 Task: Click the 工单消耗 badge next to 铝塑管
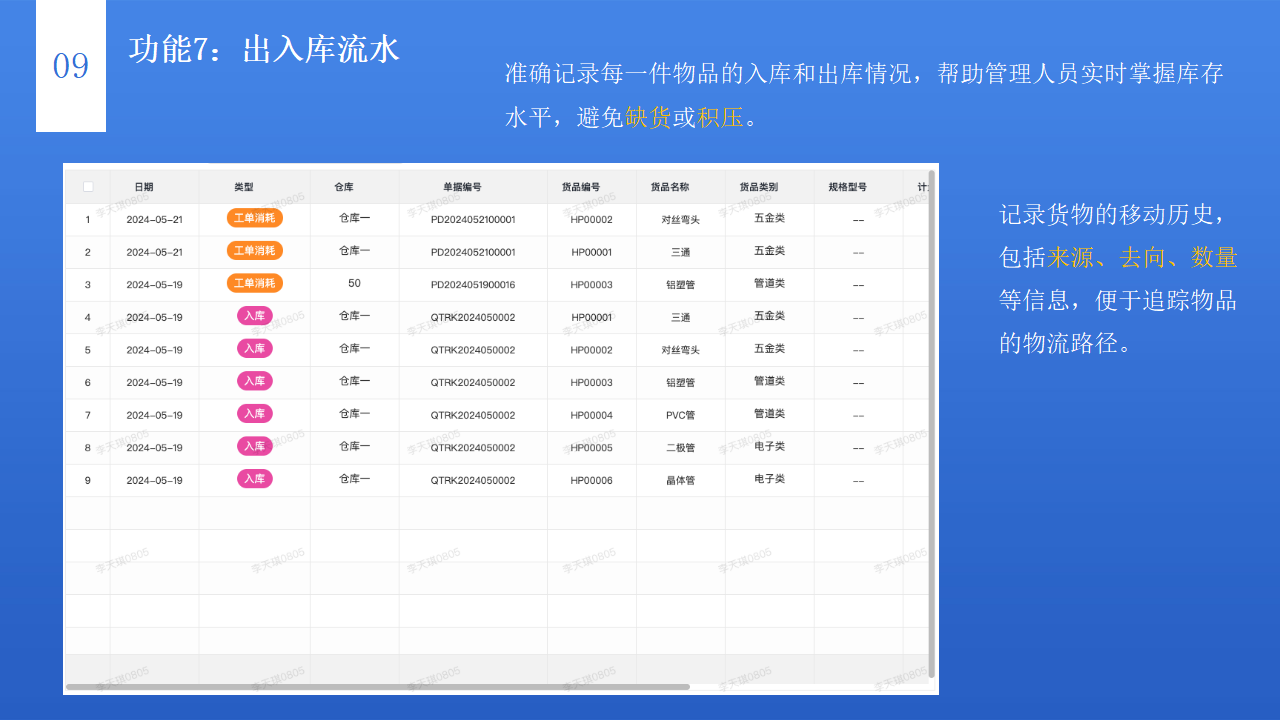coord(254,283)
